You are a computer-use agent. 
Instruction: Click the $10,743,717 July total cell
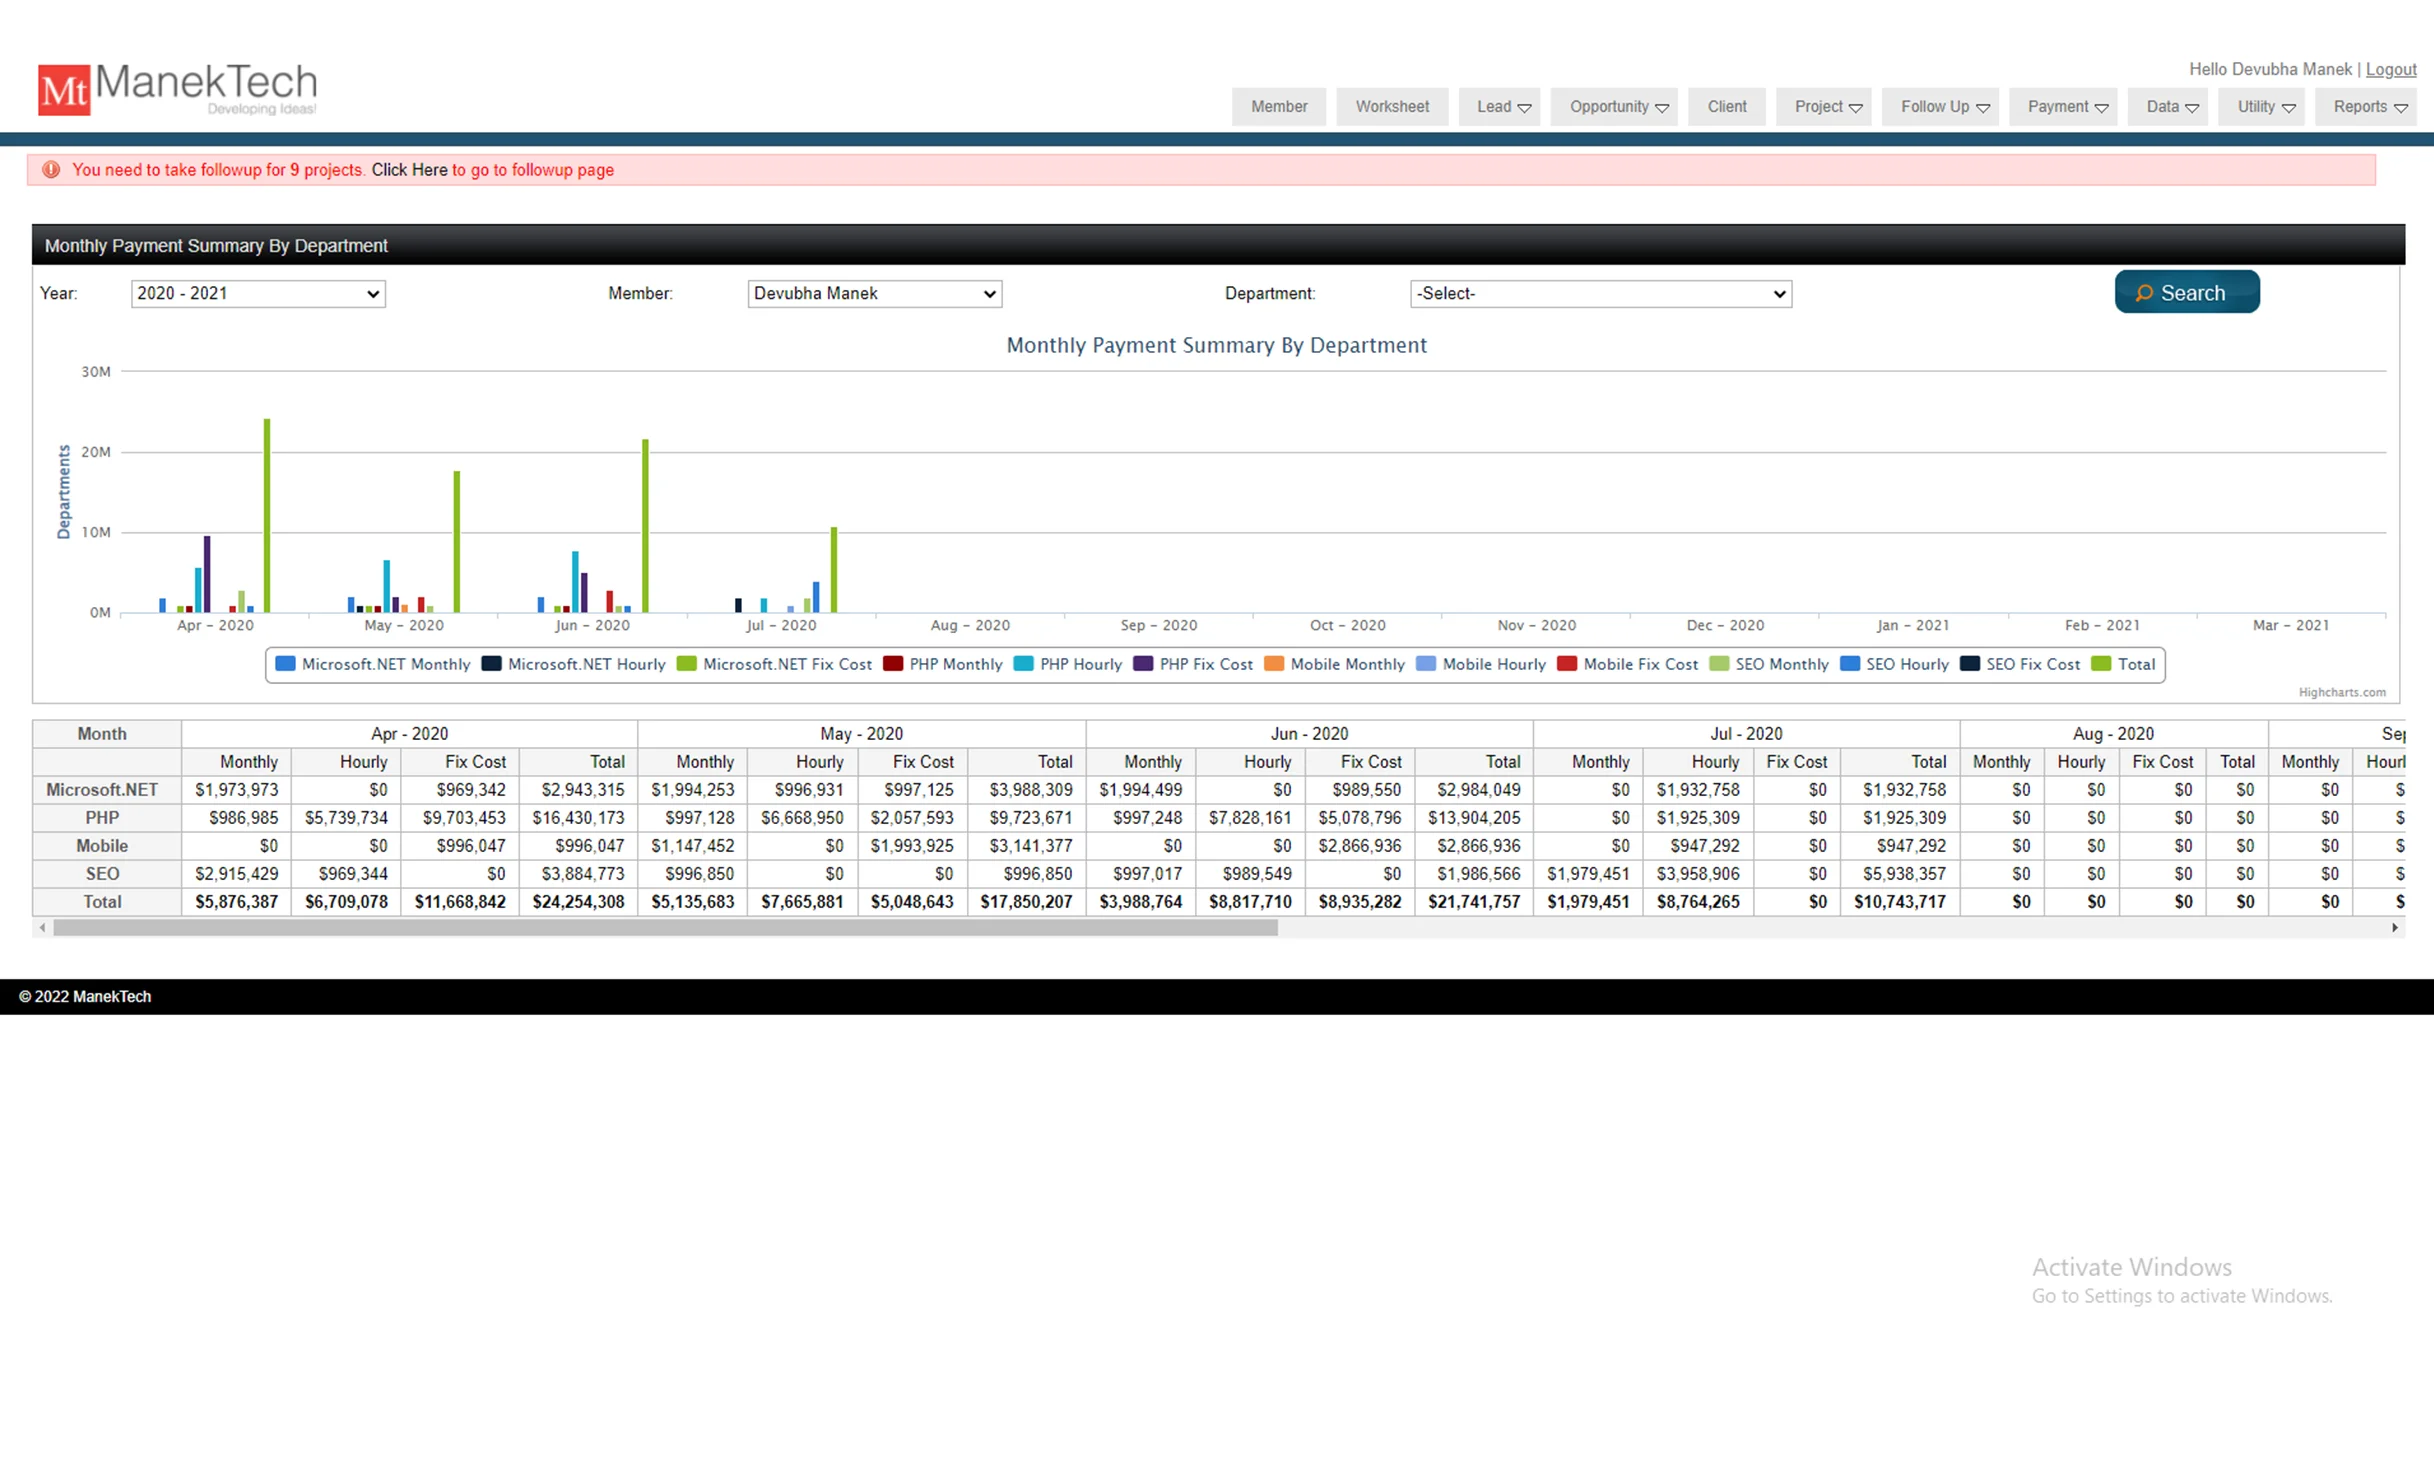(1900, 902)
